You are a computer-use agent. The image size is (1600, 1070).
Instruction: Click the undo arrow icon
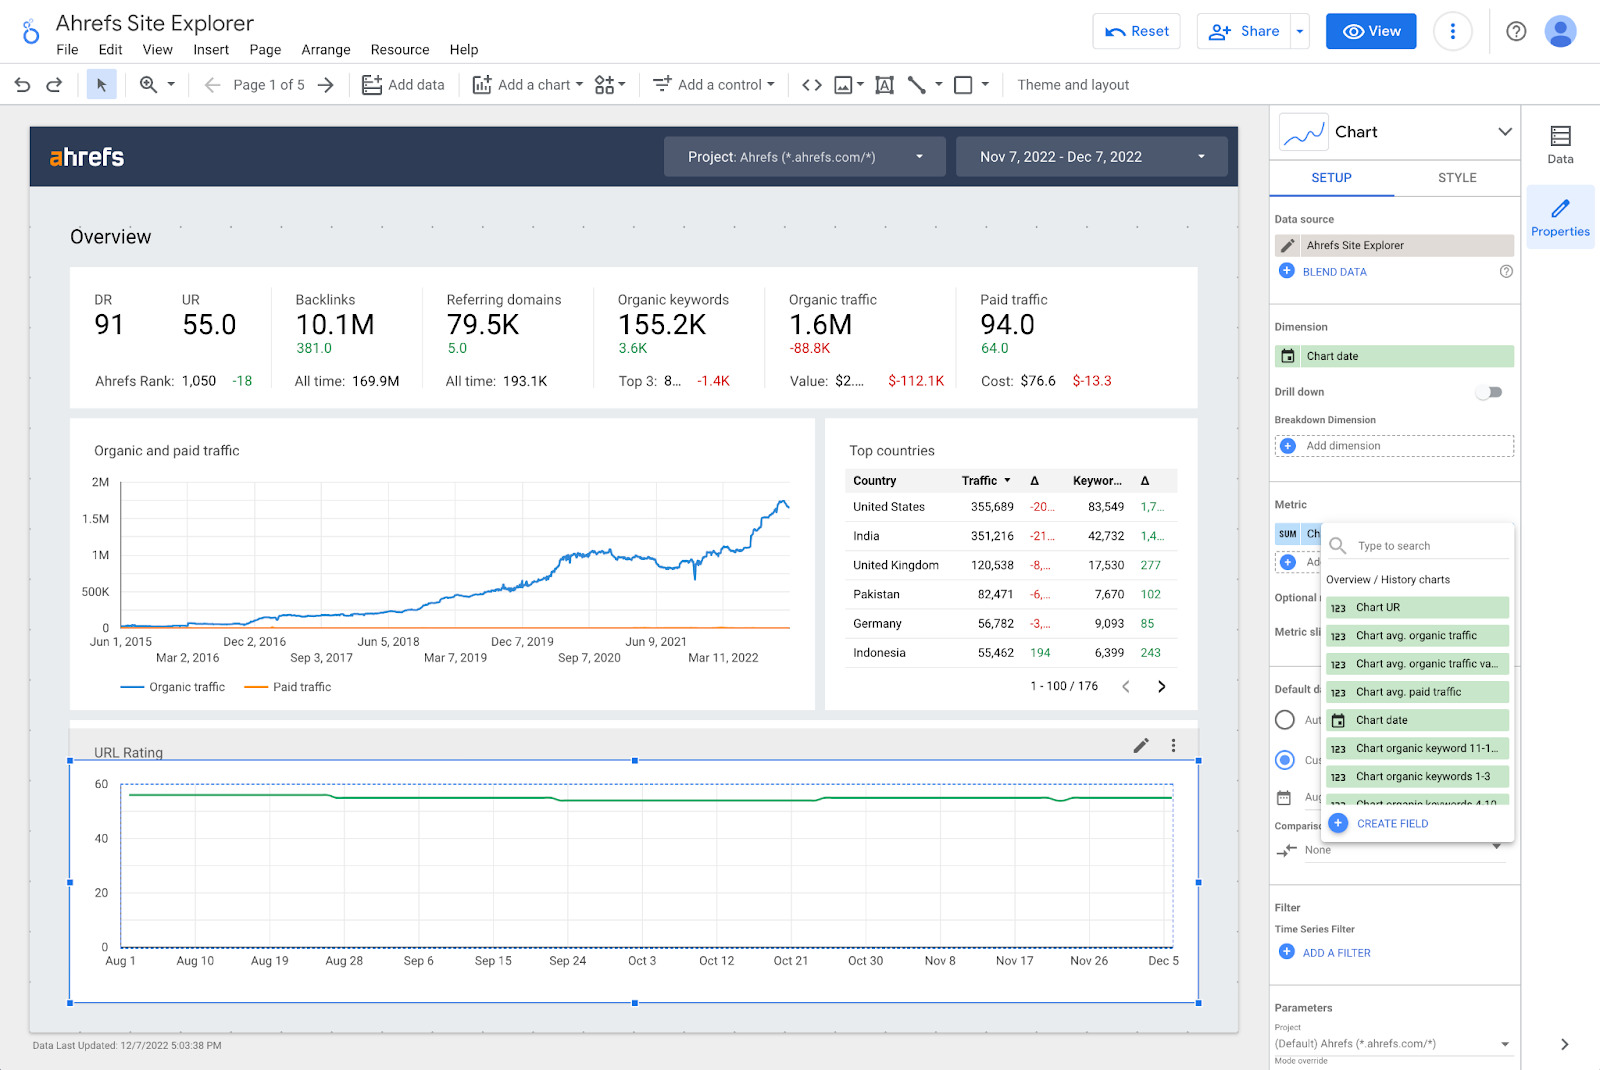(x=22, y=85)
